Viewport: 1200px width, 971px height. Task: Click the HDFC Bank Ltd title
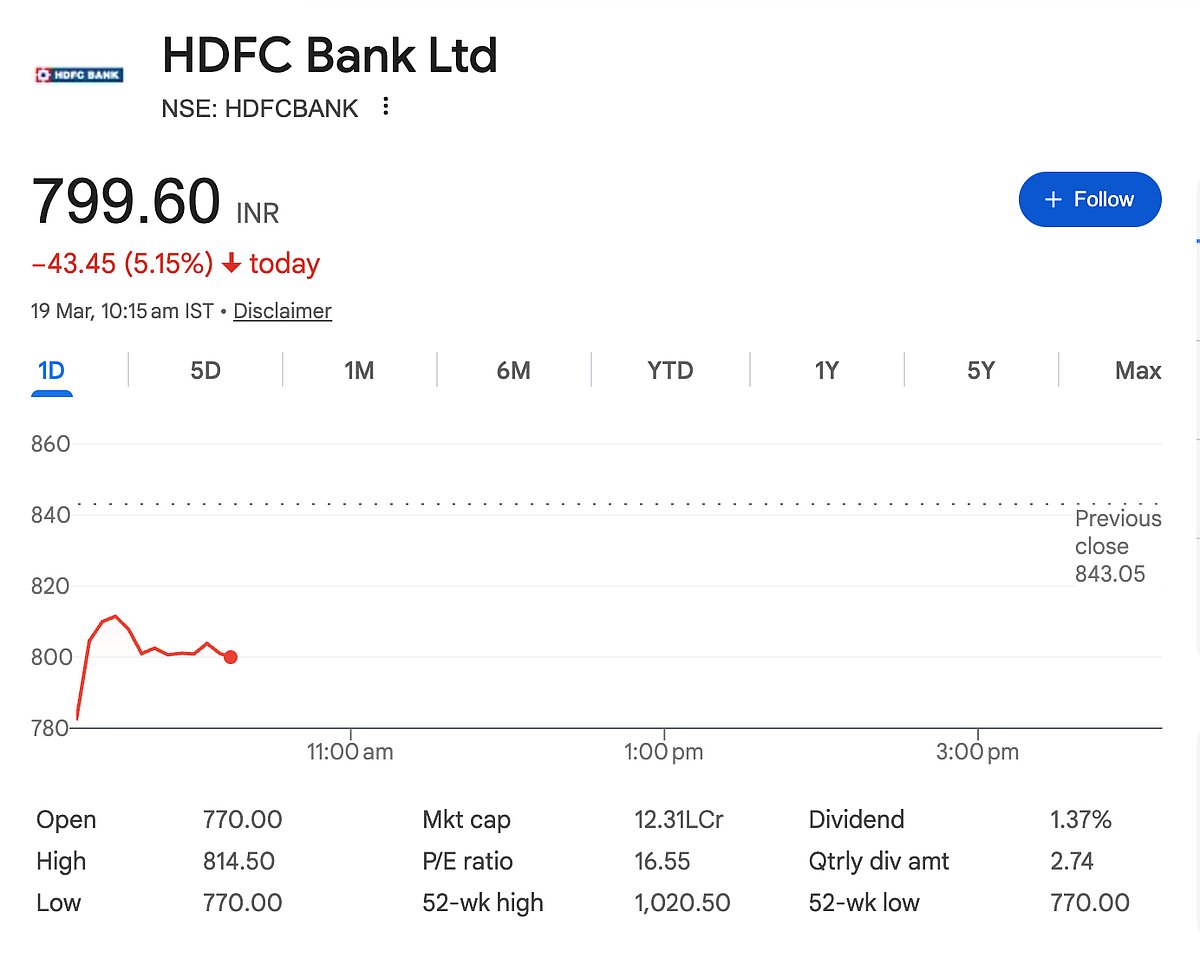tap(329, 55)
